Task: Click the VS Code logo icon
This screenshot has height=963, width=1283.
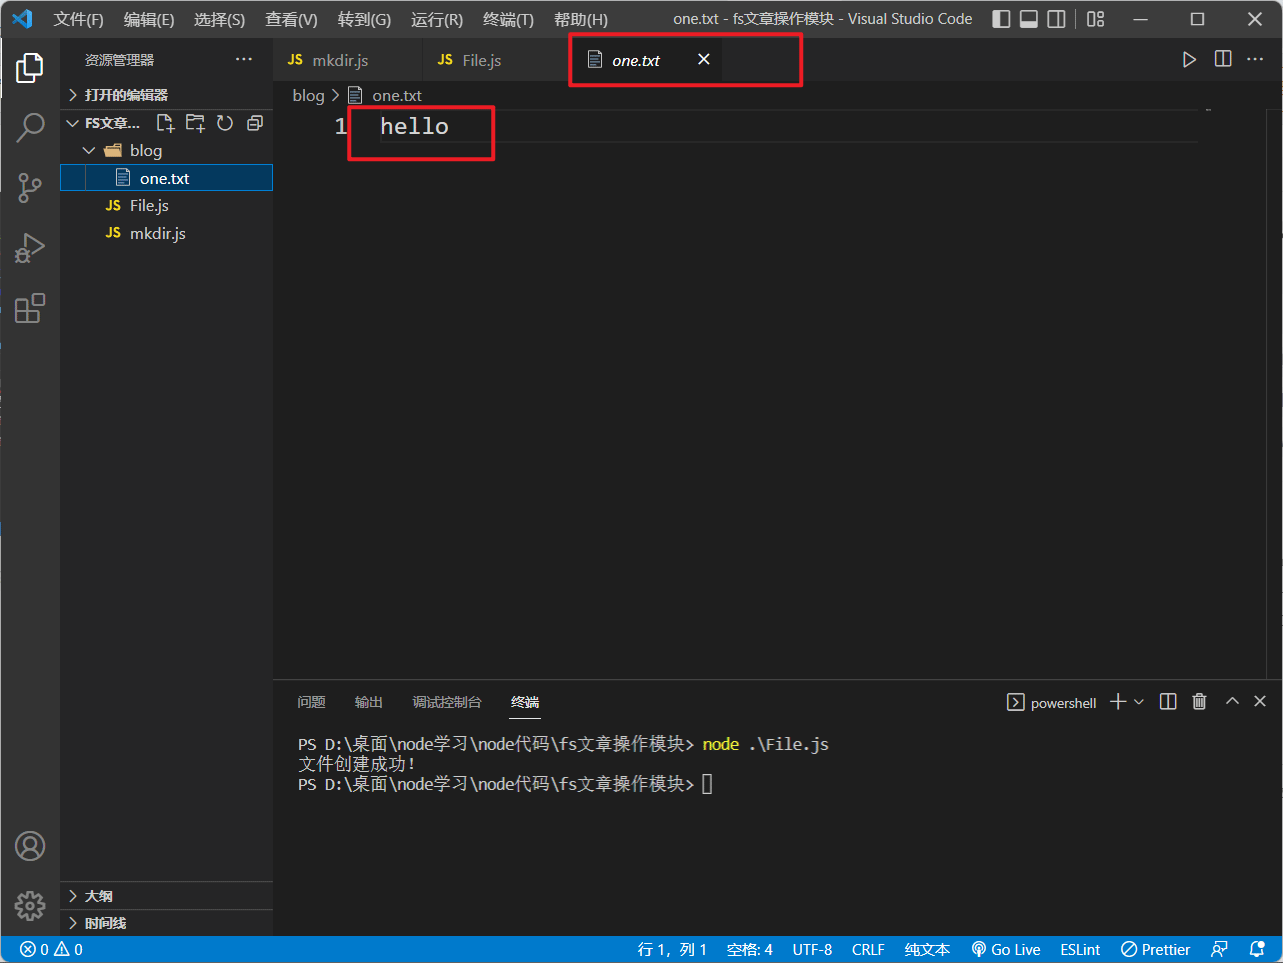Action: pyautogui.click(x=22, y=19)
